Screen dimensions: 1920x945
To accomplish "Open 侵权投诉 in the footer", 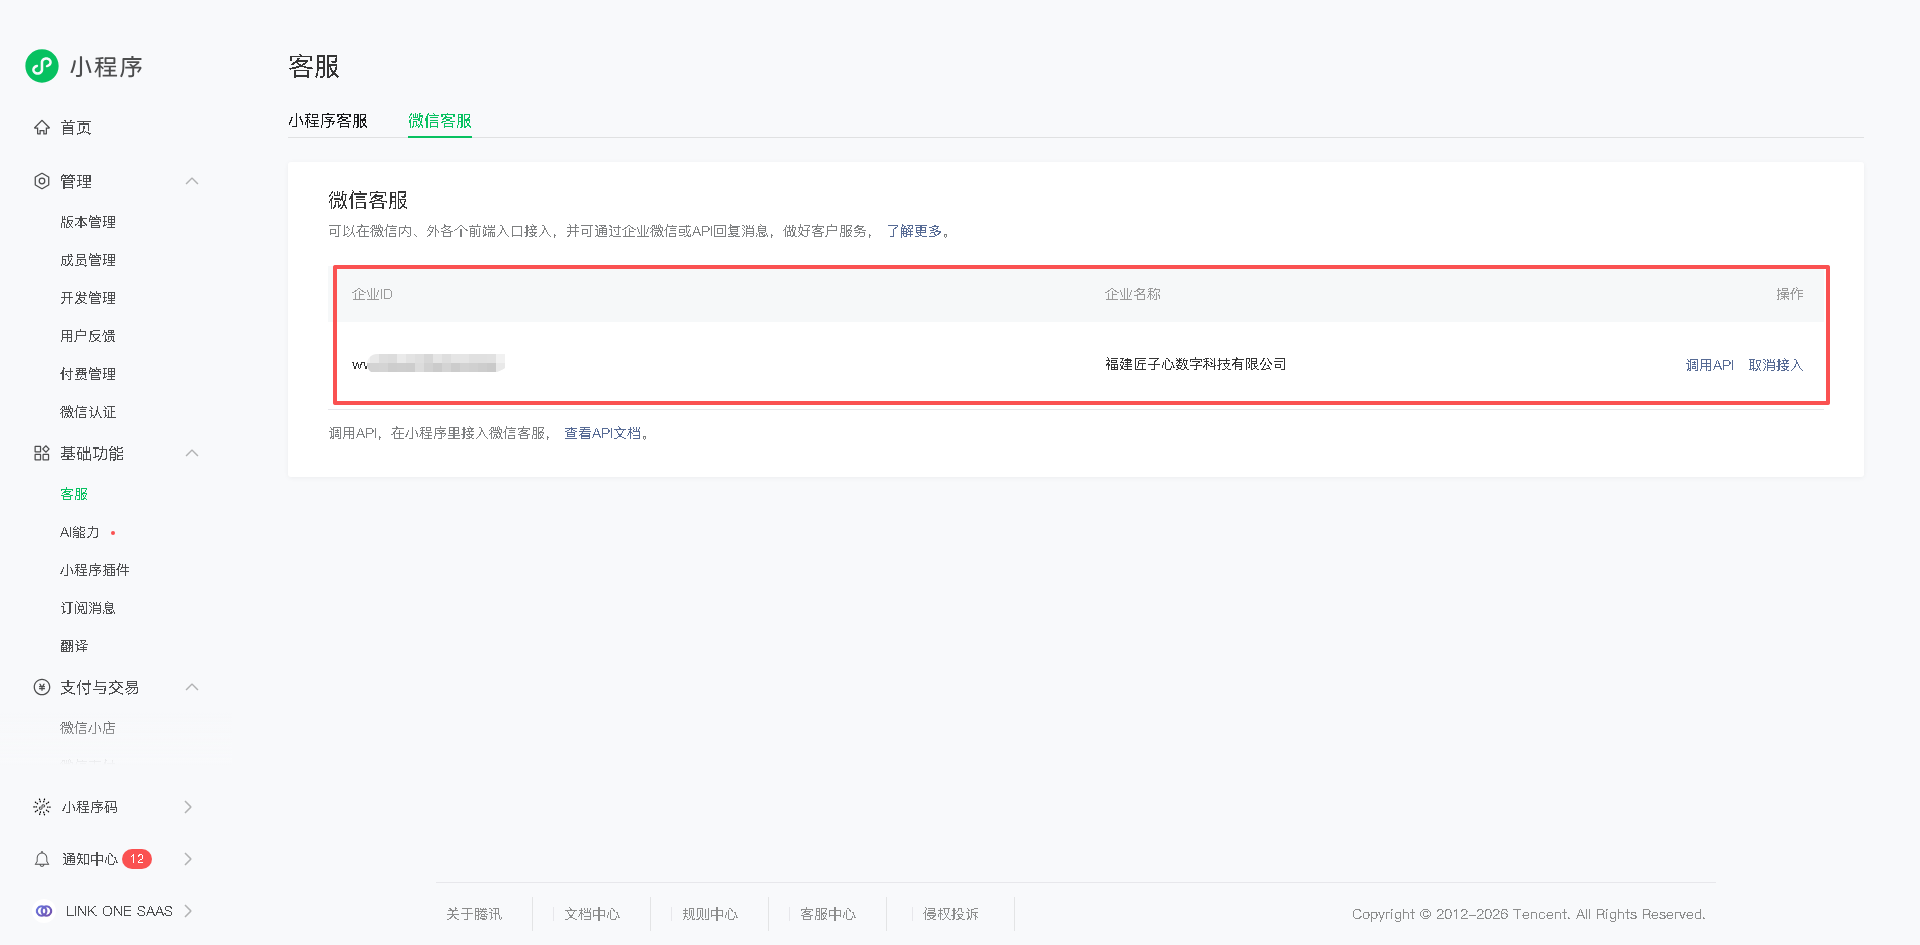I will point(951,914).
